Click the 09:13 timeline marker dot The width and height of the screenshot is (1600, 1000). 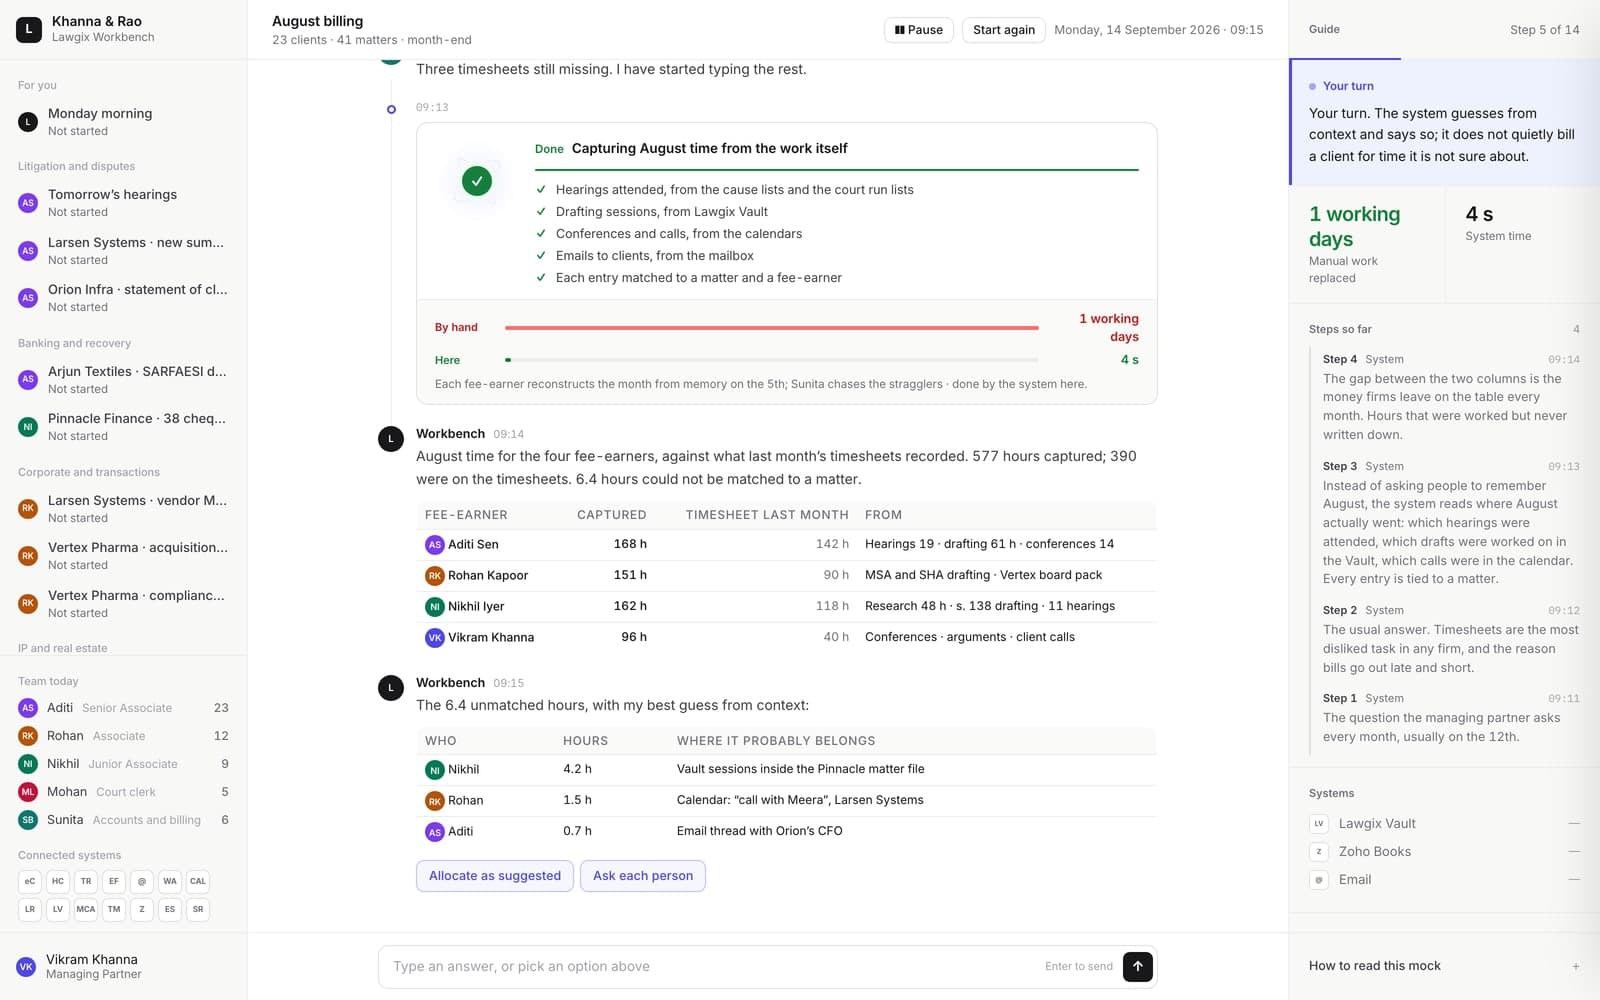tap(391, 109)
